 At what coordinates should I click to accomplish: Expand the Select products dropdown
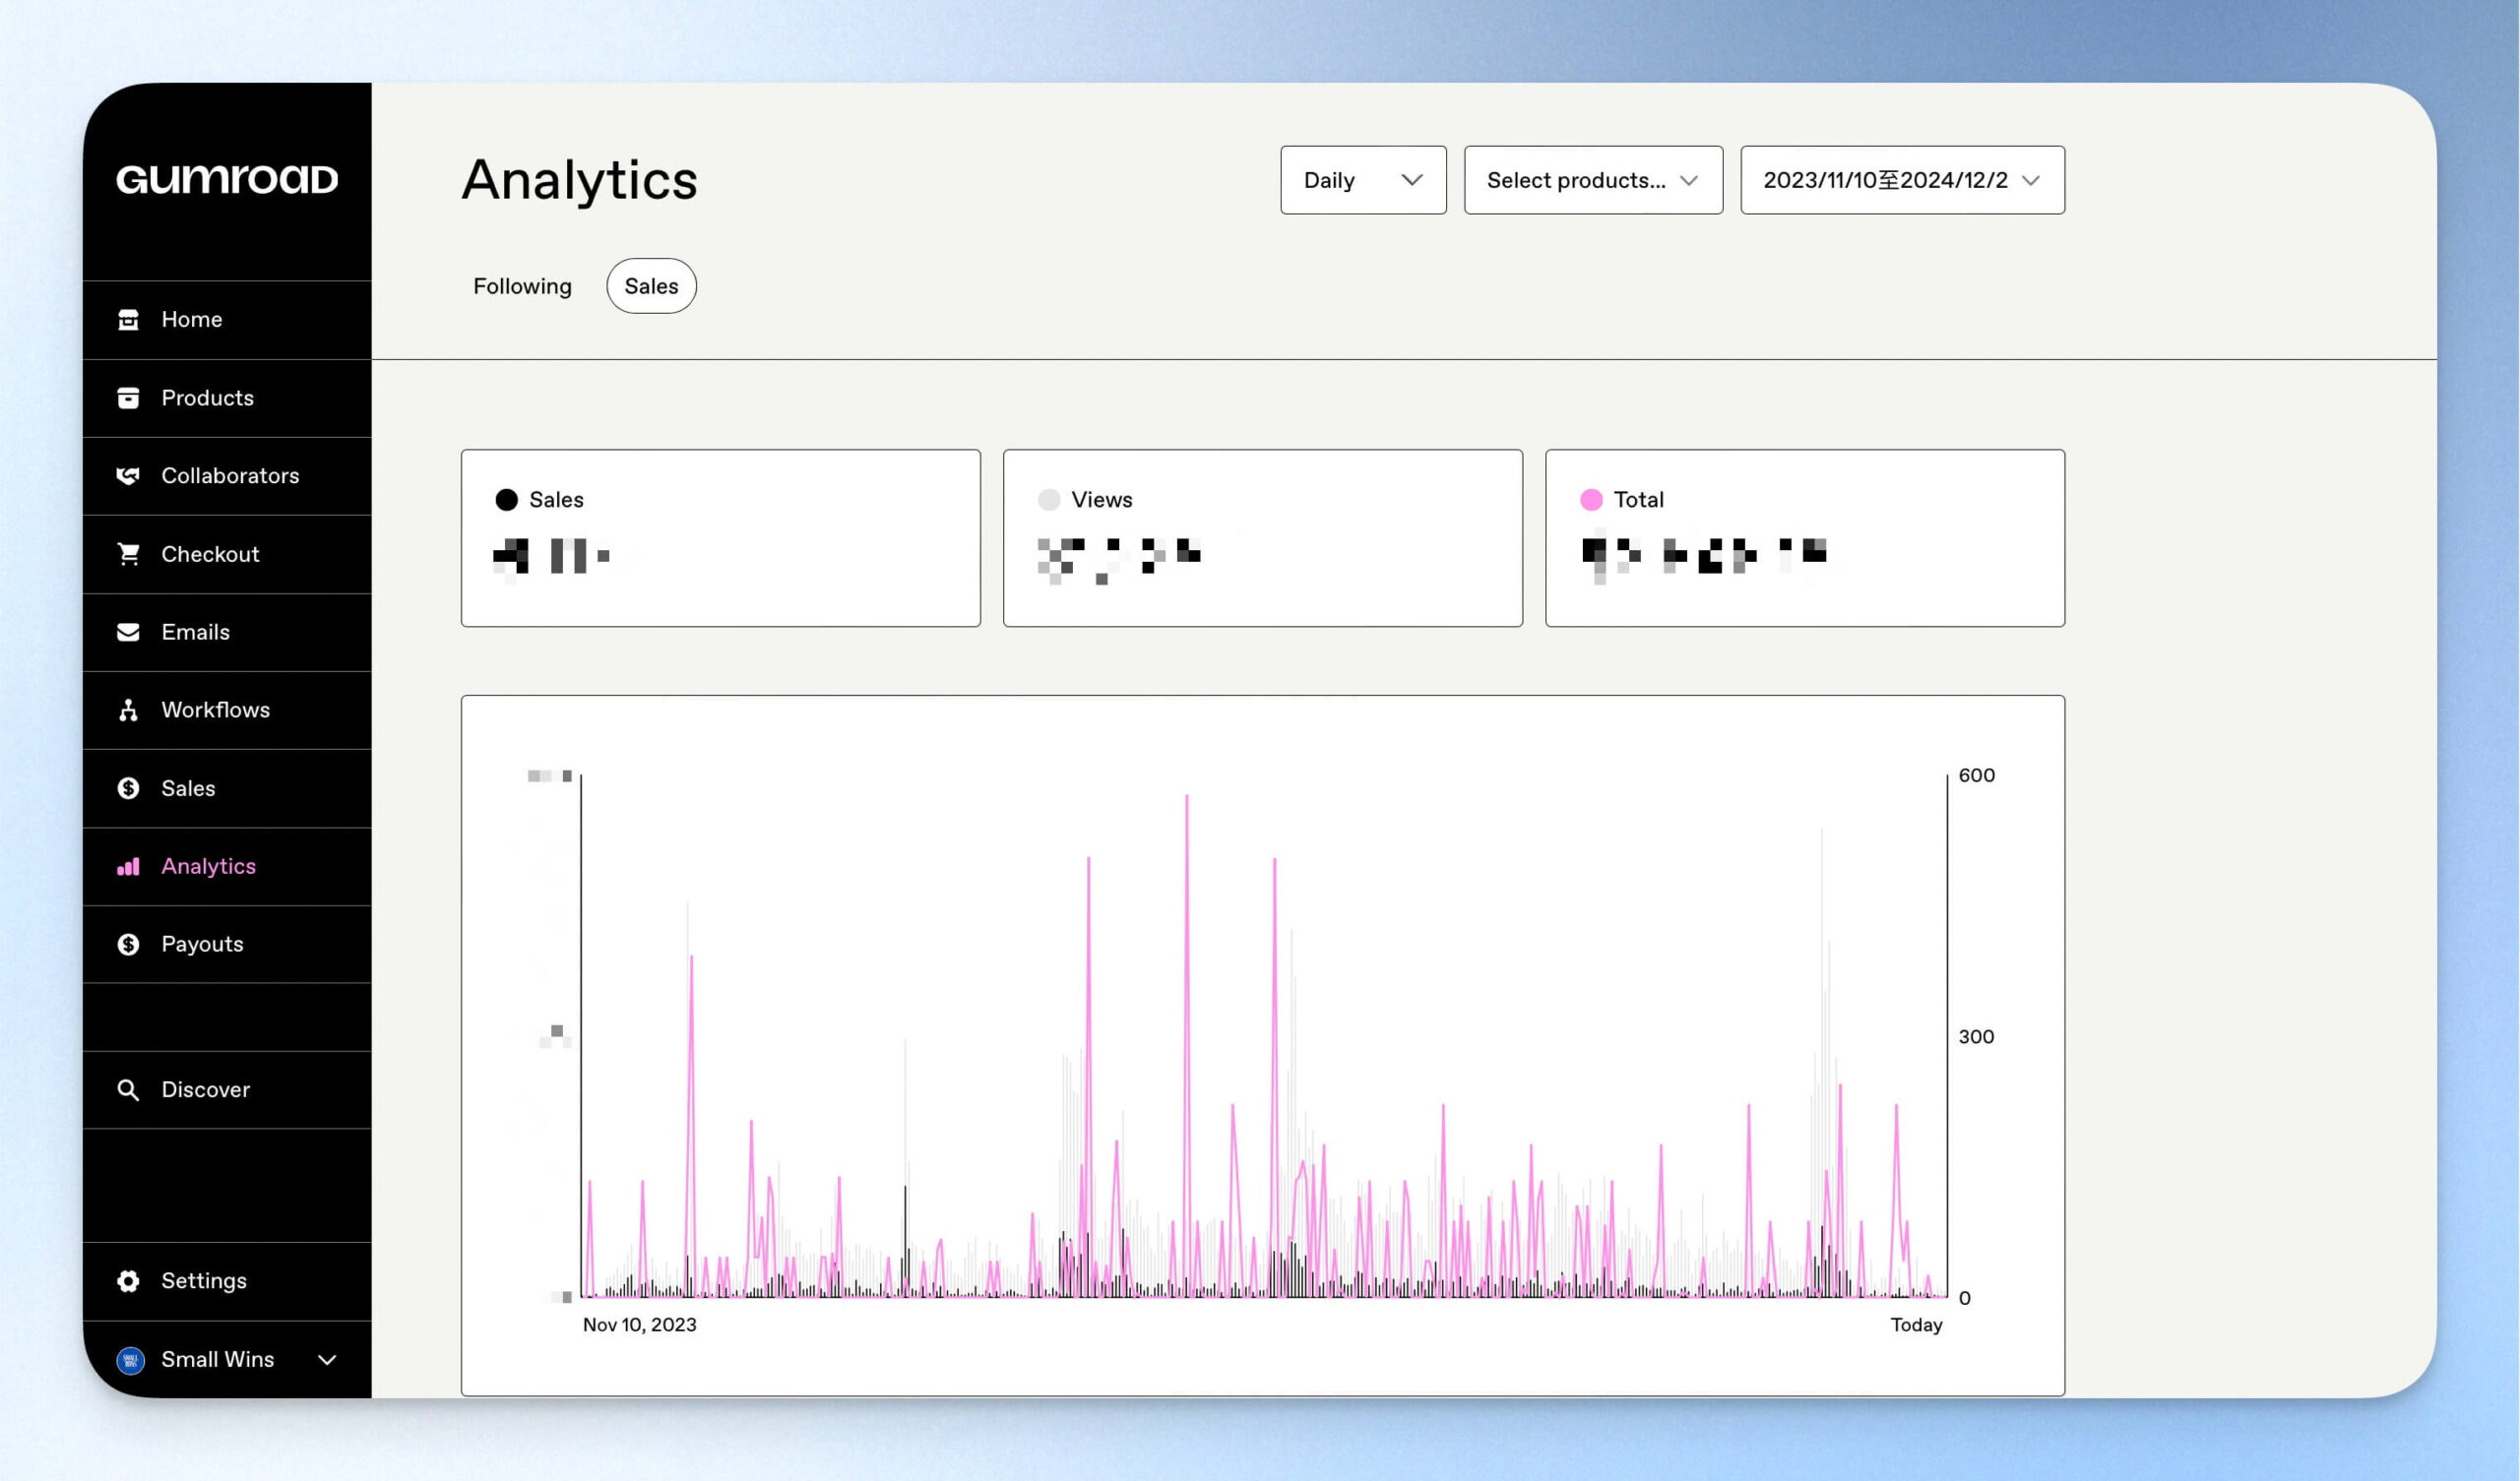click(x=1593, y=180)
